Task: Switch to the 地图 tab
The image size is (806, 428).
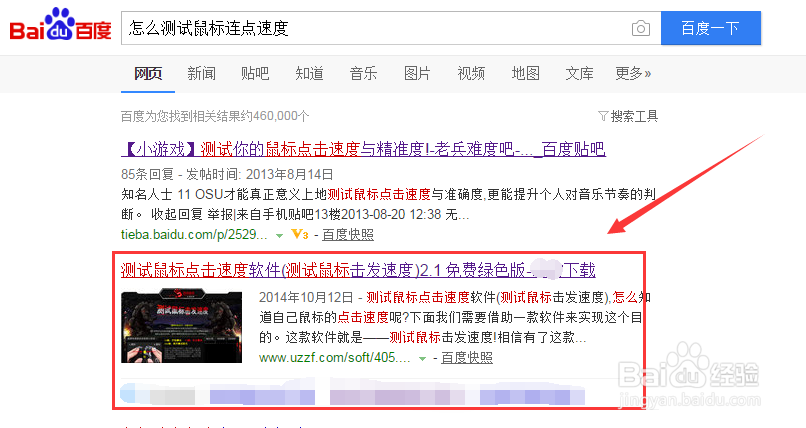Action: pos(525,73)
